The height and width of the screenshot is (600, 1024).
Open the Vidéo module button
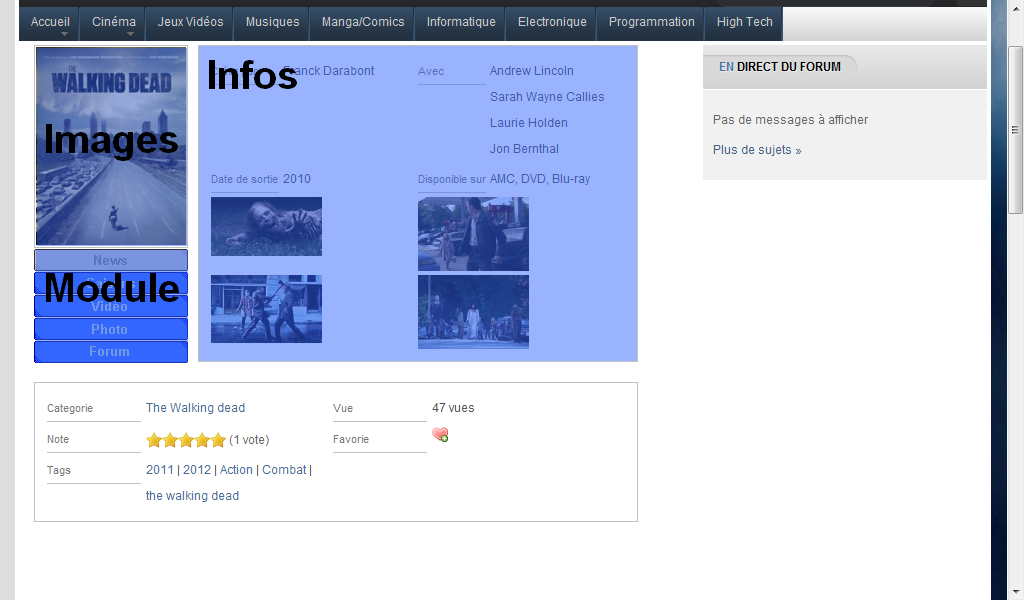click(111, 306)
